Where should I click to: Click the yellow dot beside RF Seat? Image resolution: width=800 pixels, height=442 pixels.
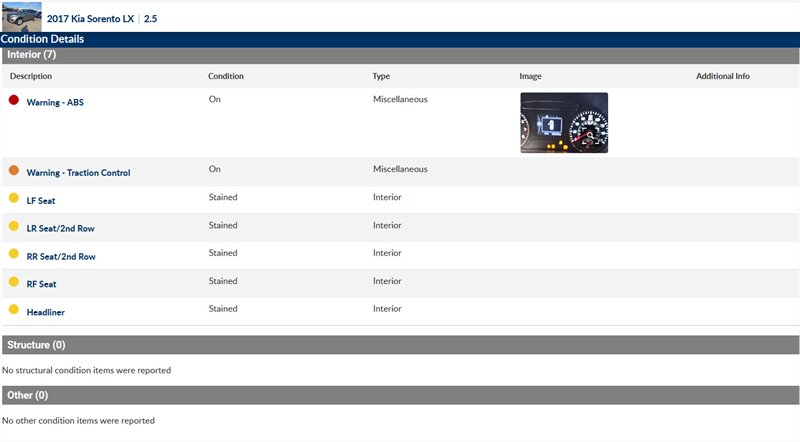click(x=14, y=283)
